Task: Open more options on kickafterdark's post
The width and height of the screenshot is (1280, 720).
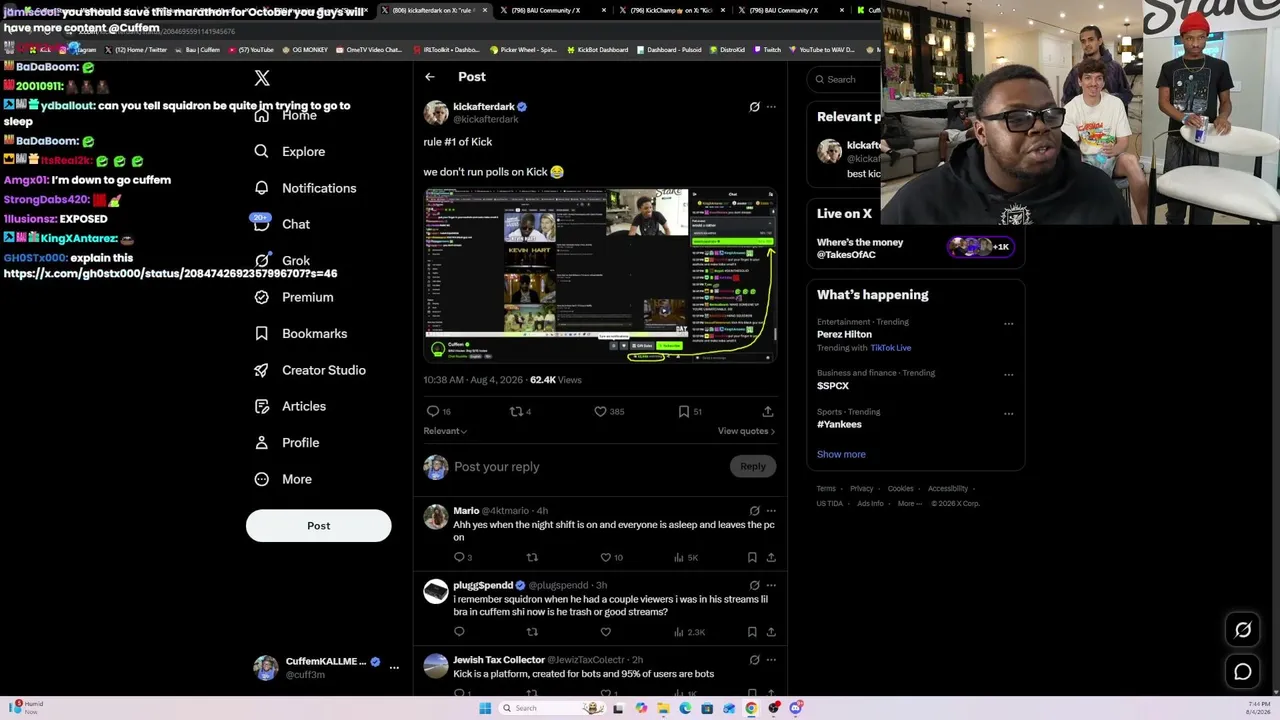Action: point(771,107)
